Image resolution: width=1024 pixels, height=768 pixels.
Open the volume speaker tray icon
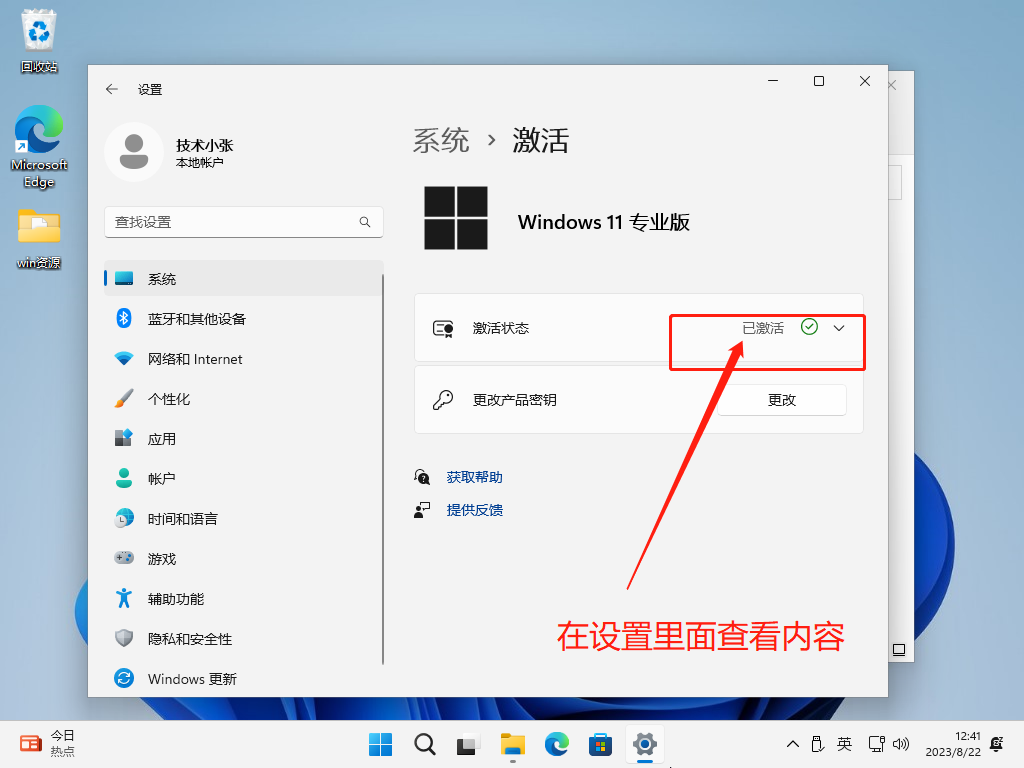pos(901,744)
